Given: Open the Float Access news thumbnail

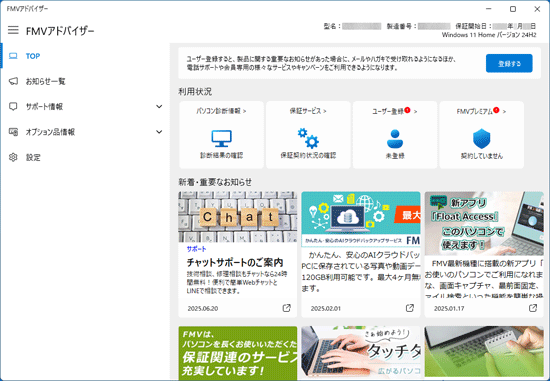Looking at the screenshot, I should 484,223.
